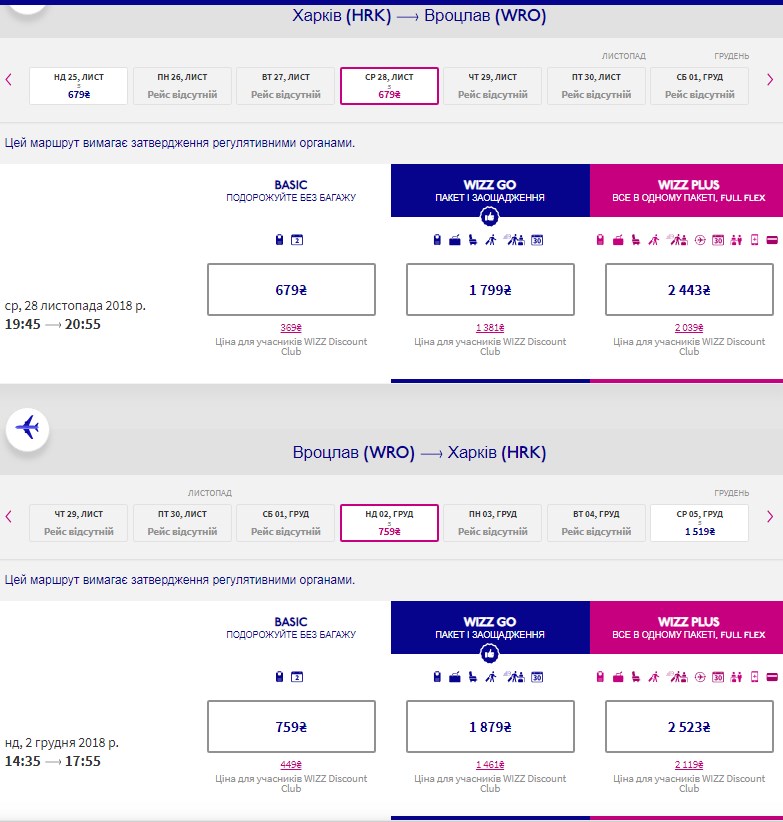Click the calendar icon in return BASIC fare
Screen dimensions: 783x822
coord(296,677)
